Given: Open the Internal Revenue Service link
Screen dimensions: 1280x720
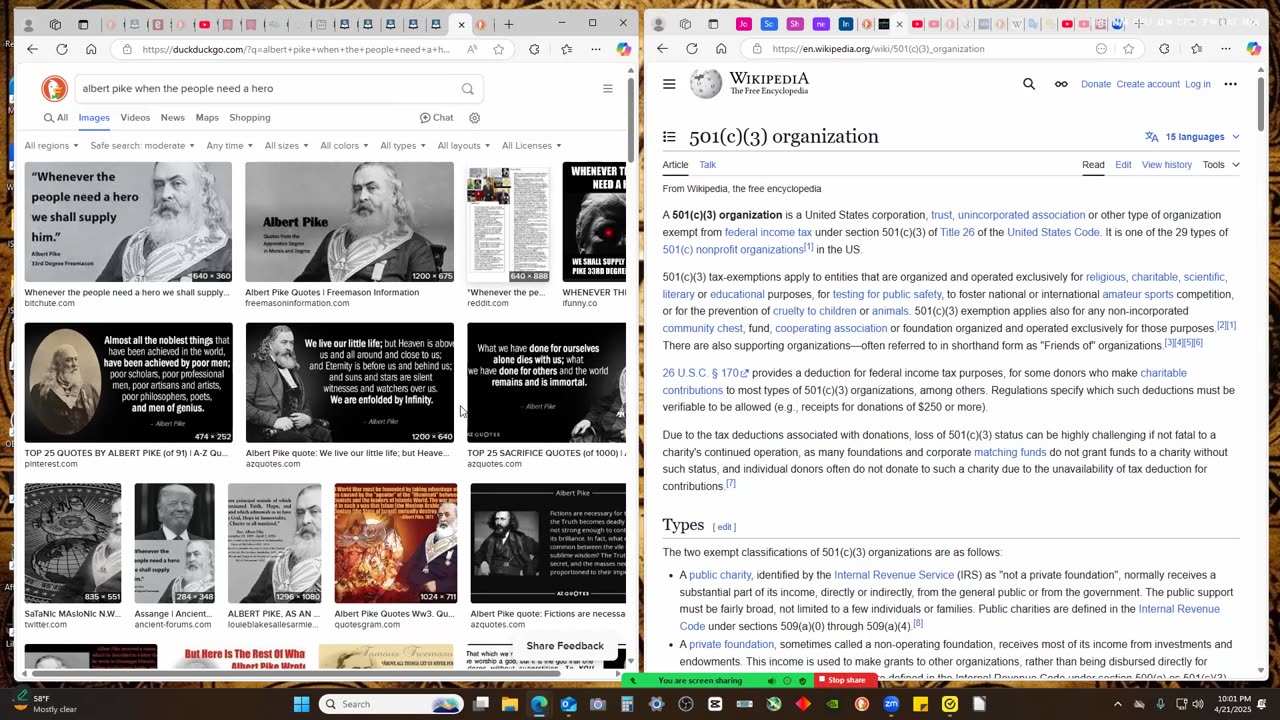Looking at the screenshot, I should 894,575.
